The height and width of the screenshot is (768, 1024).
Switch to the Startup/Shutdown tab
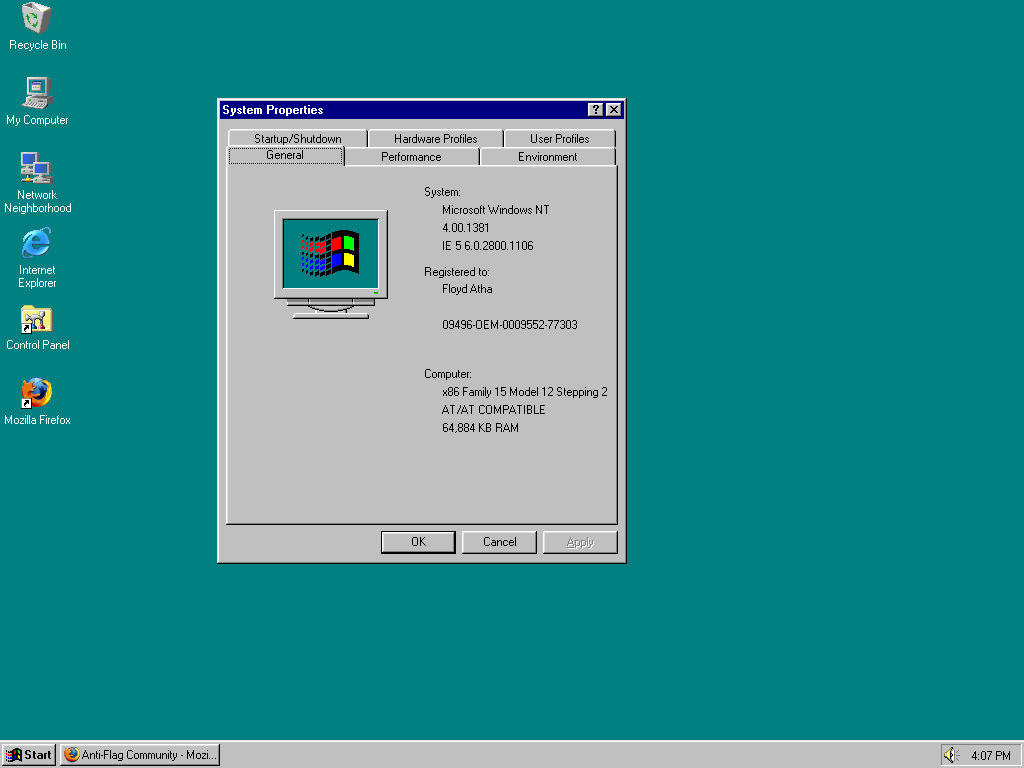[x=297, y=139]
